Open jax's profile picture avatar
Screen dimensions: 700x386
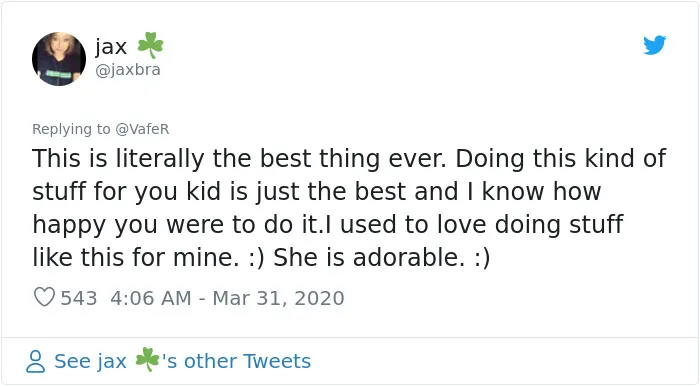point(59,59)
